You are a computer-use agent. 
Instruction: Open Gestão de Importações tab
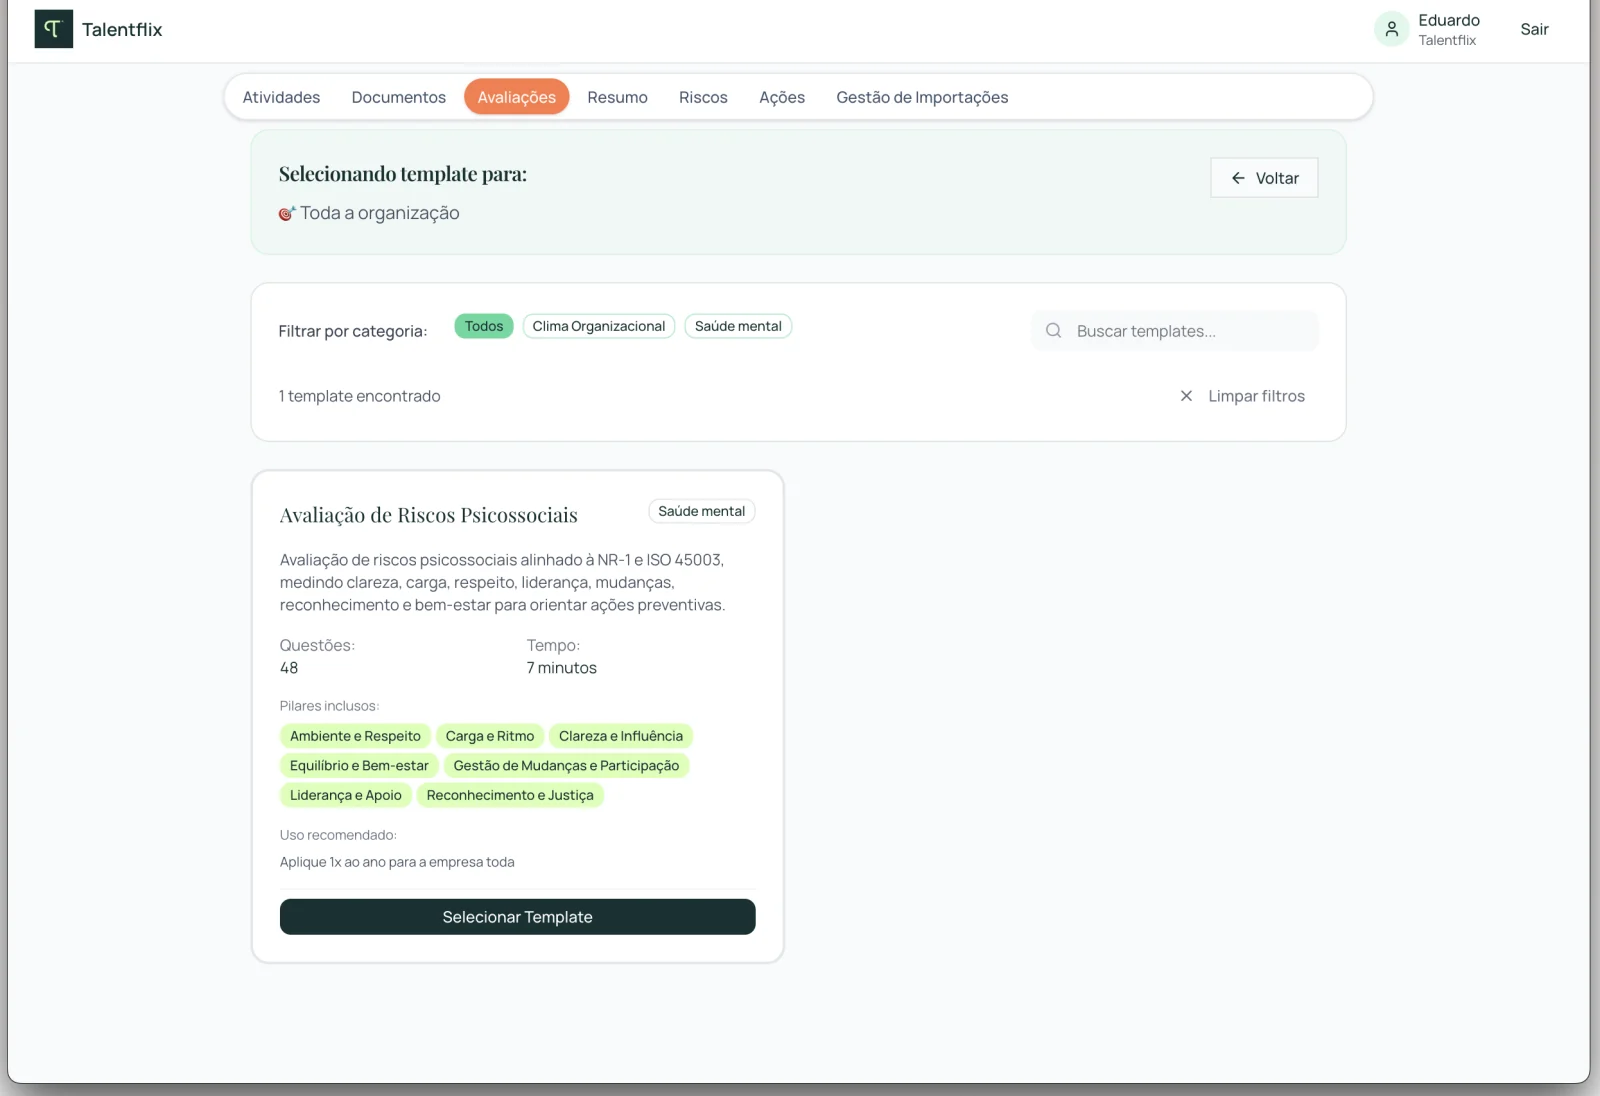click(922, 97)
